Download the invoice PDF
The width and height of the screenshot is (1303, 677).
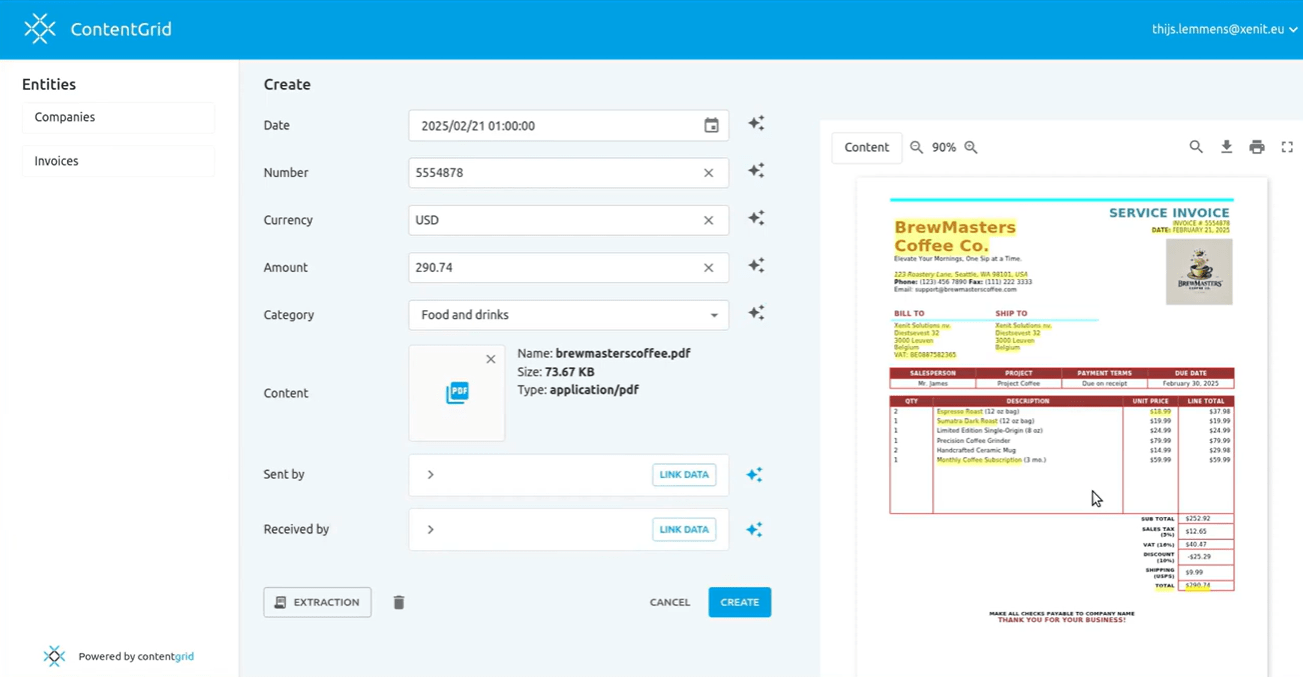click(1226, 147)
